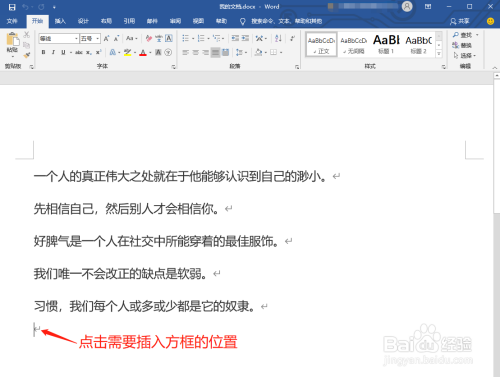Center align the paragraph

tap(196, 52)
